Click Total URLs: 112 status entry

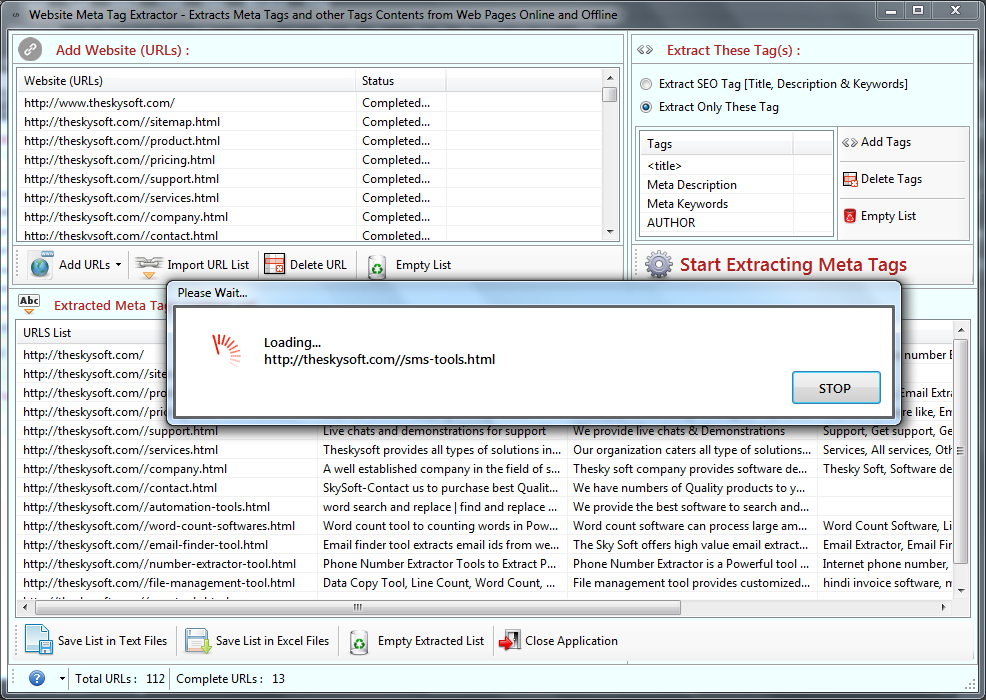pos(119,679)
